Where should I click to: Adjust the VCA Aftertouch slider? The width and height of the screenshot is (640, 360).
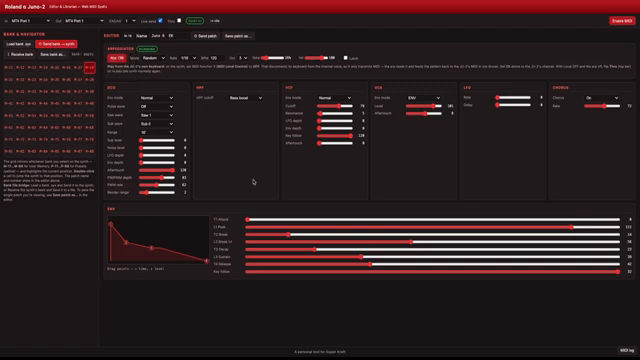coord(424,113)
